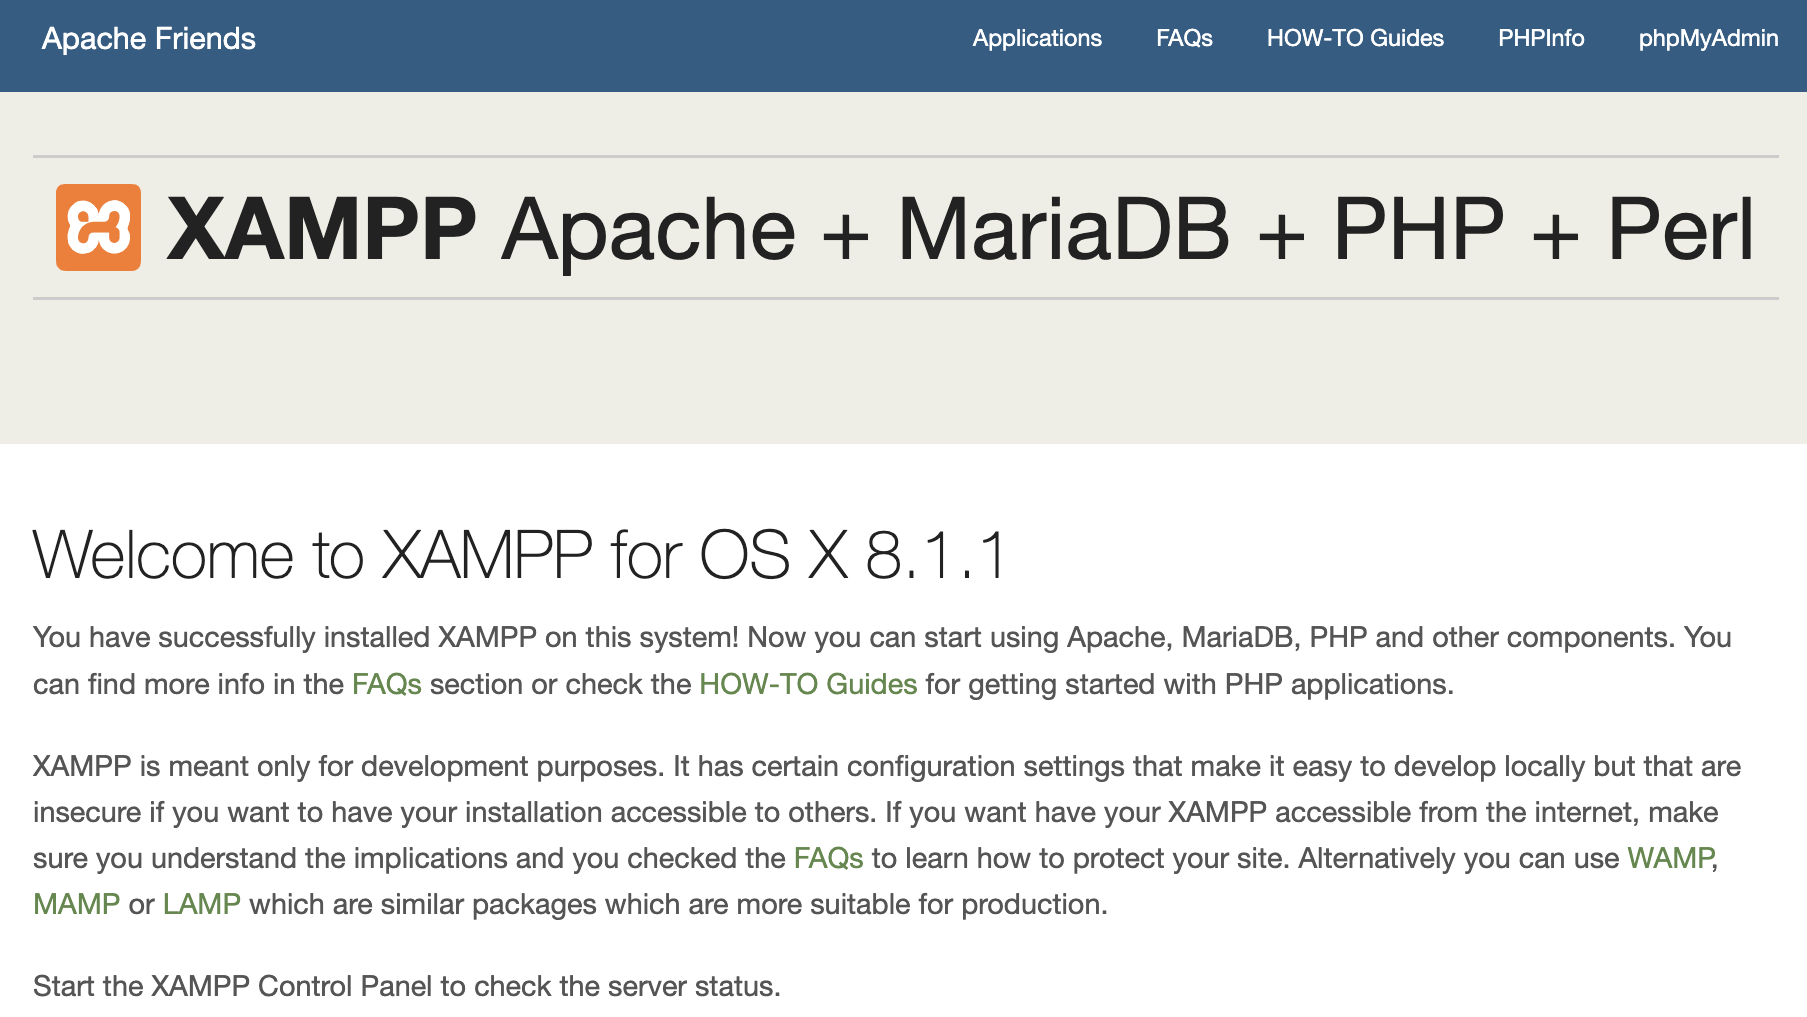View PHPInfo from the top menu
Image resolution: width=1807 pixels, height=1017 pixels.
pyautogui.click(x=1540, y=38)
